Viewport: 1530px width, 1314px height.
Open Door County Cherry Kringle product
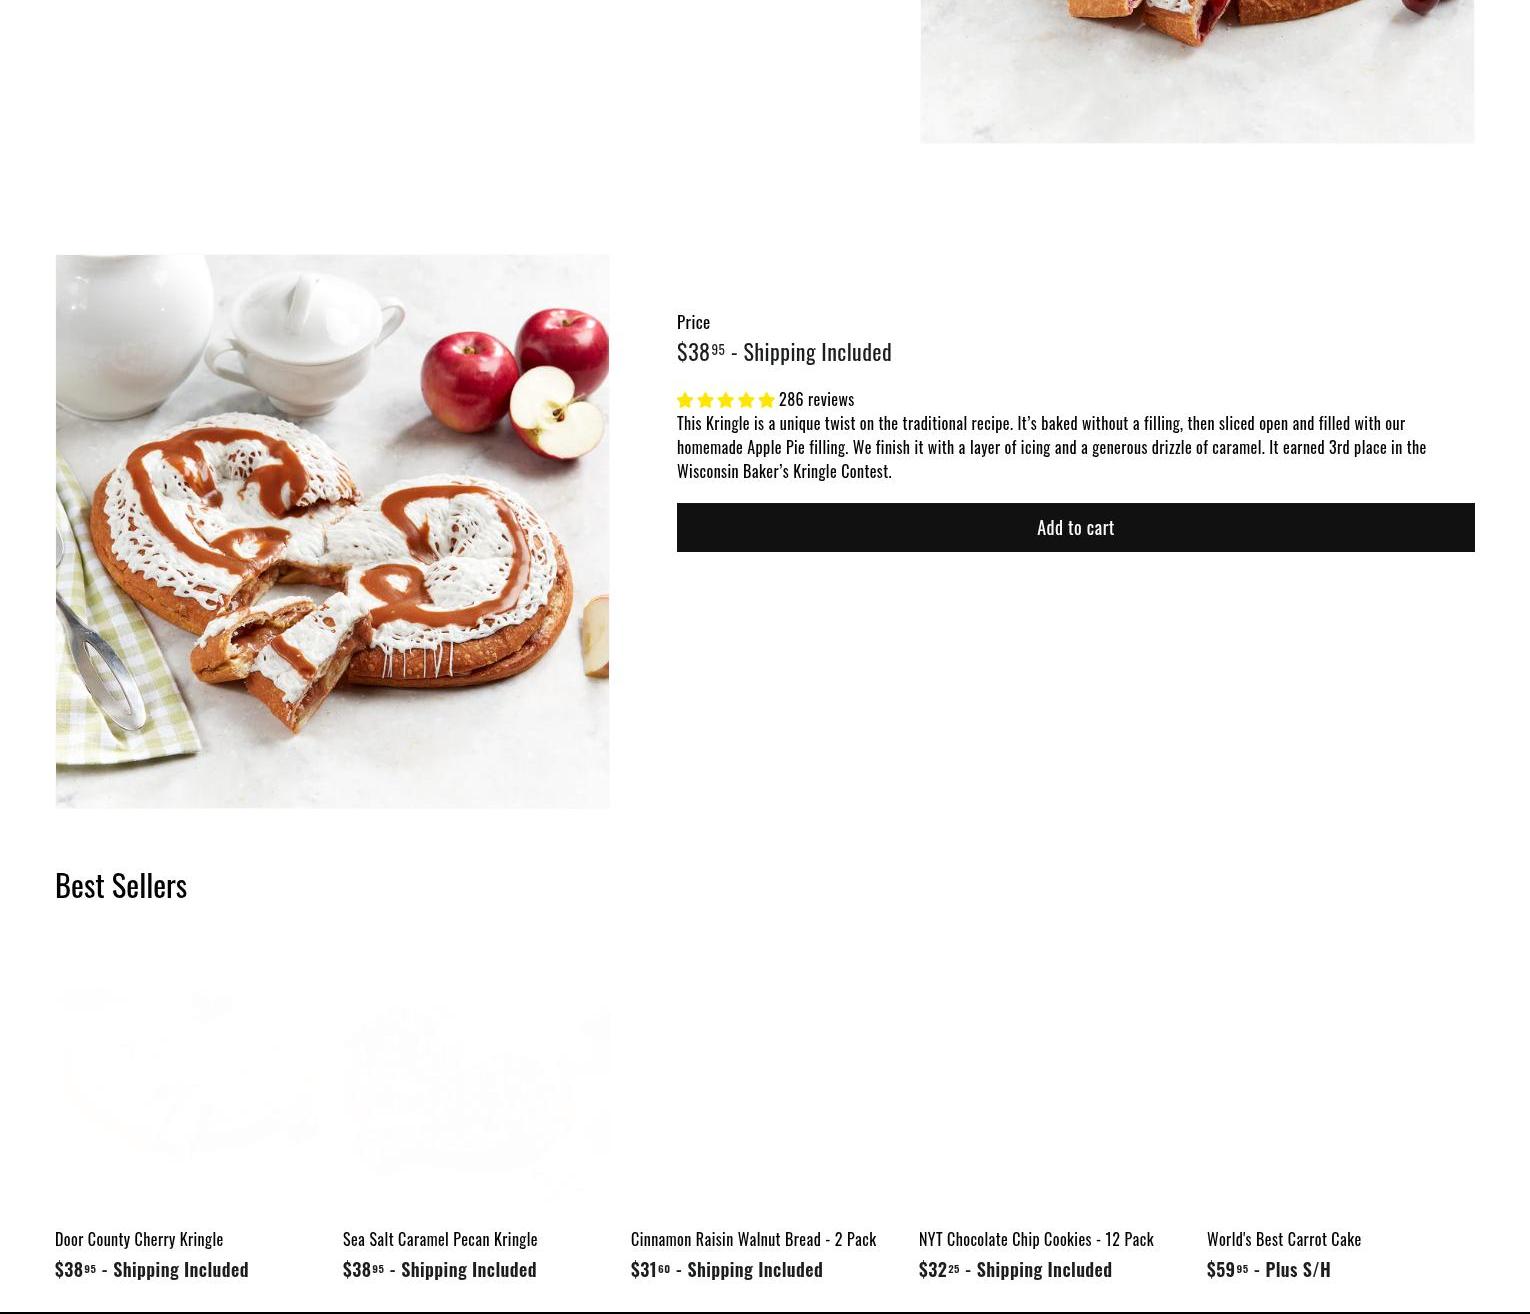point(139,1239)
